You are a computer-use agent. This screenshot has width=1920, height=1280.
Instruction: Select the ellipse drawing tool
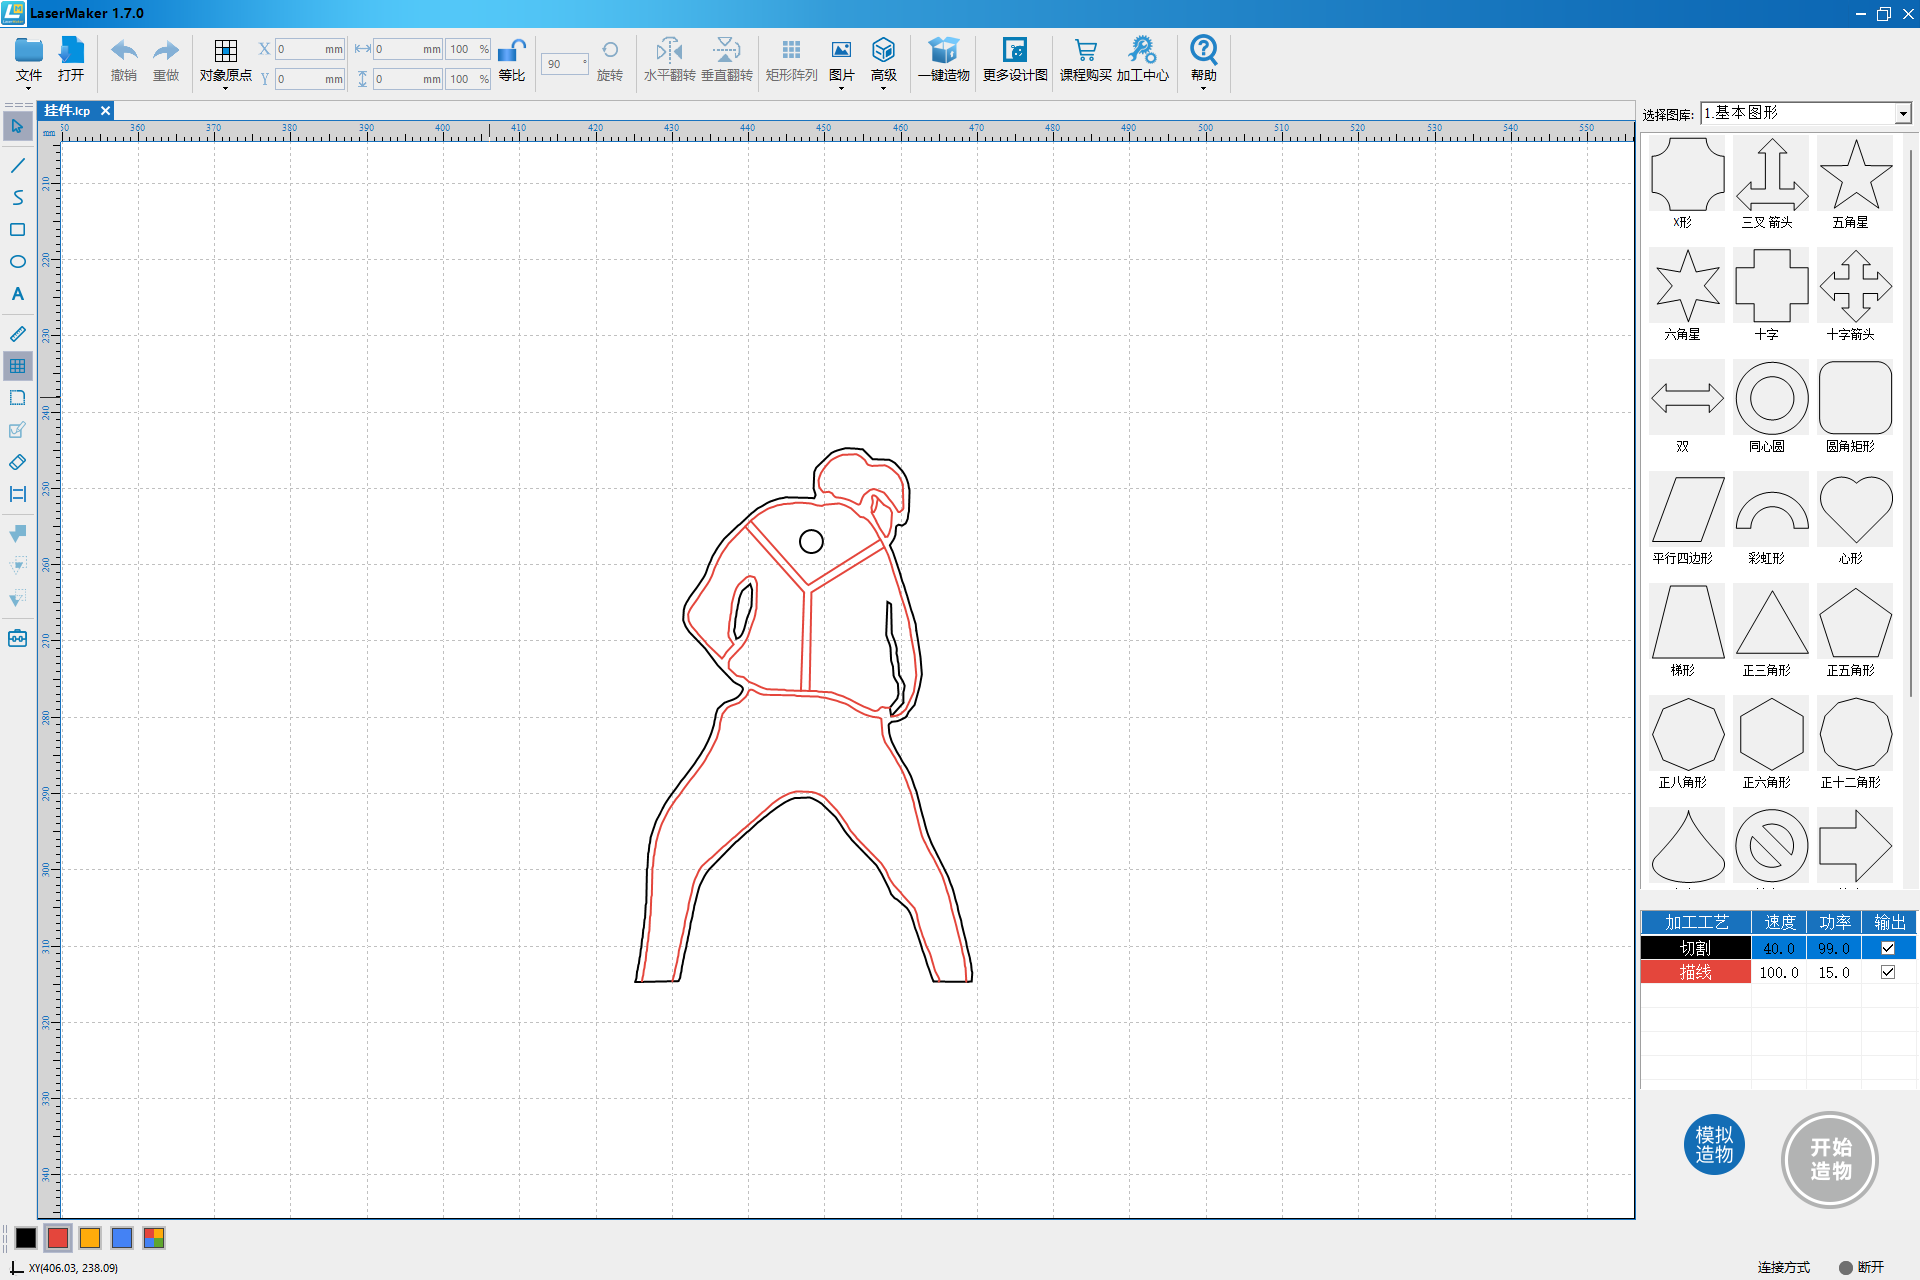18,261
